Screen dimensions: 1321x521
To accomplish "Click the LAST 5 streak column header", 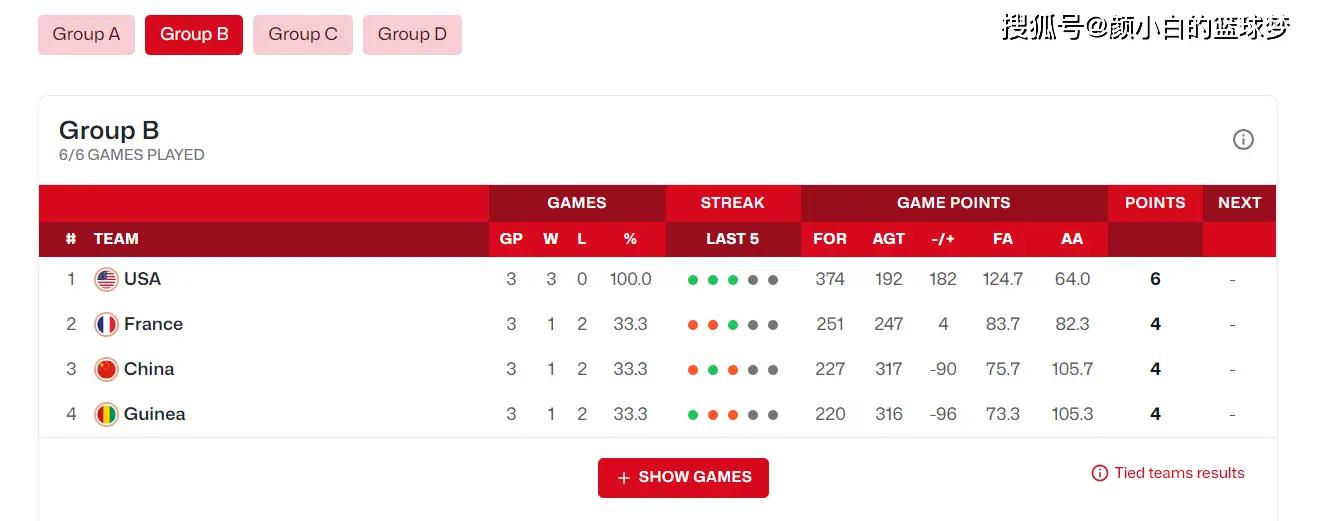I will pos(732,239).
